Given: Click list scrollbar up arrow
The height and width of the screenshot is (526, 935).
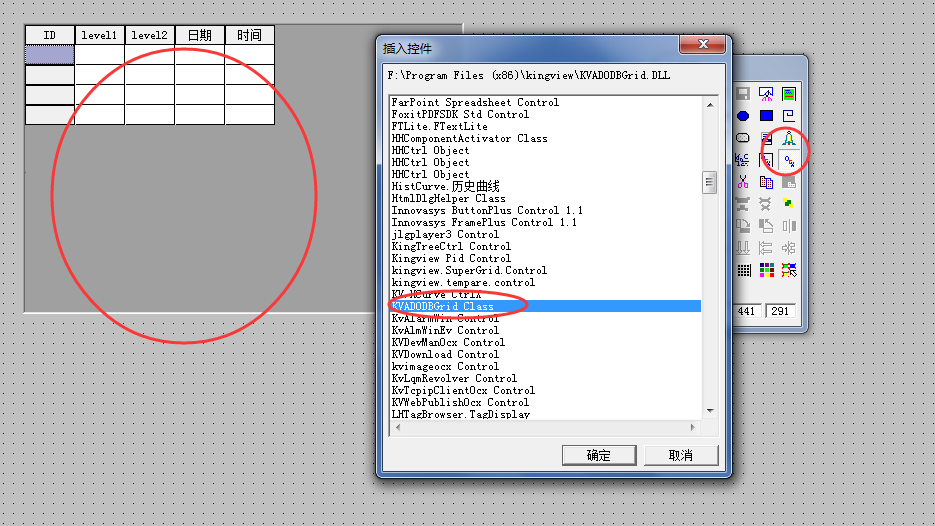Looking at the screenshot, I should 710,105.
